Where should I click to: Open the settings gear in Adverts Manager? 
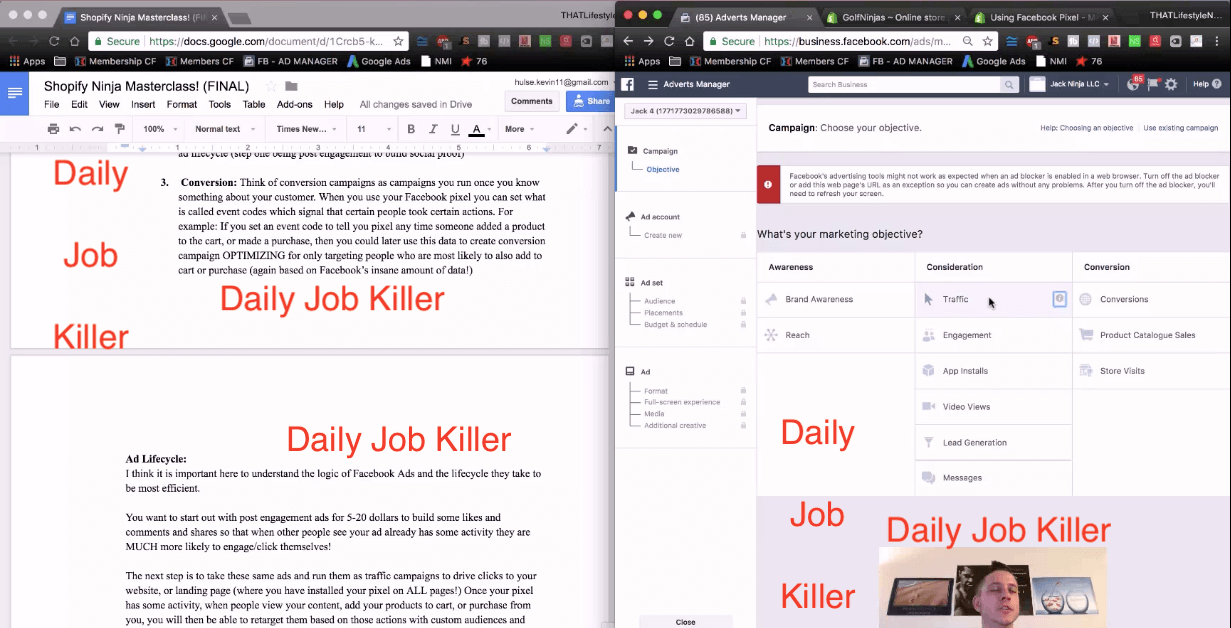(x=1171, y=85)
